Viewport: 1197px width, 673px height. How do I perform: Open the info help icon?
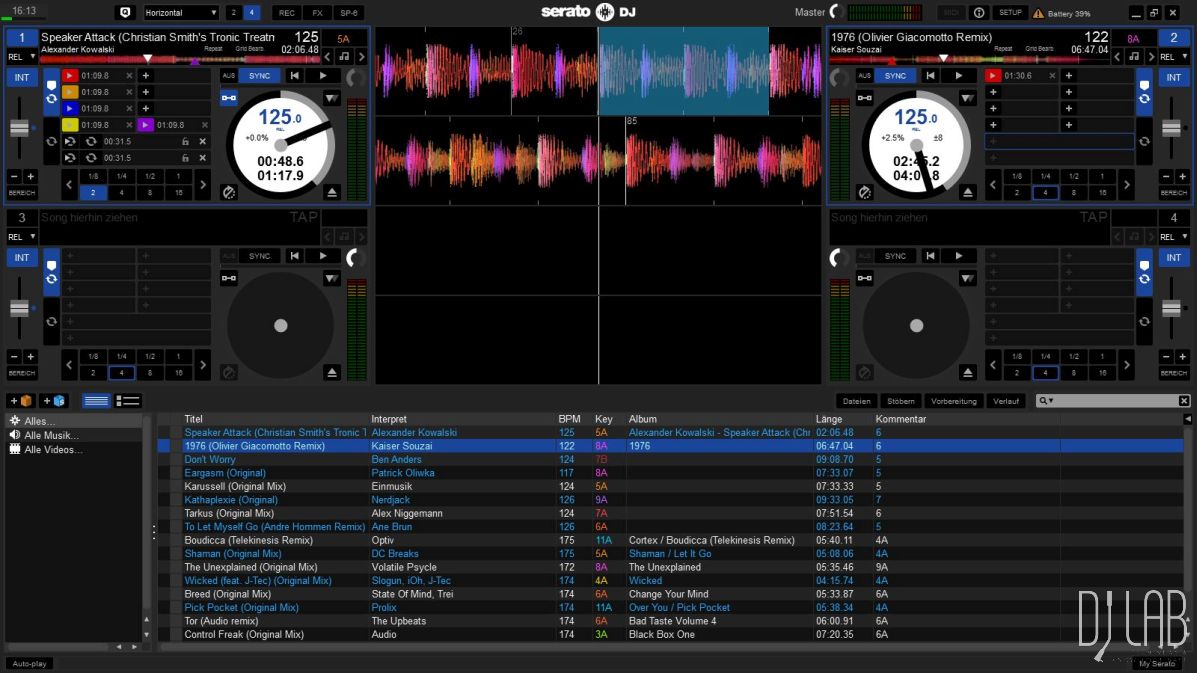(979, 13)
